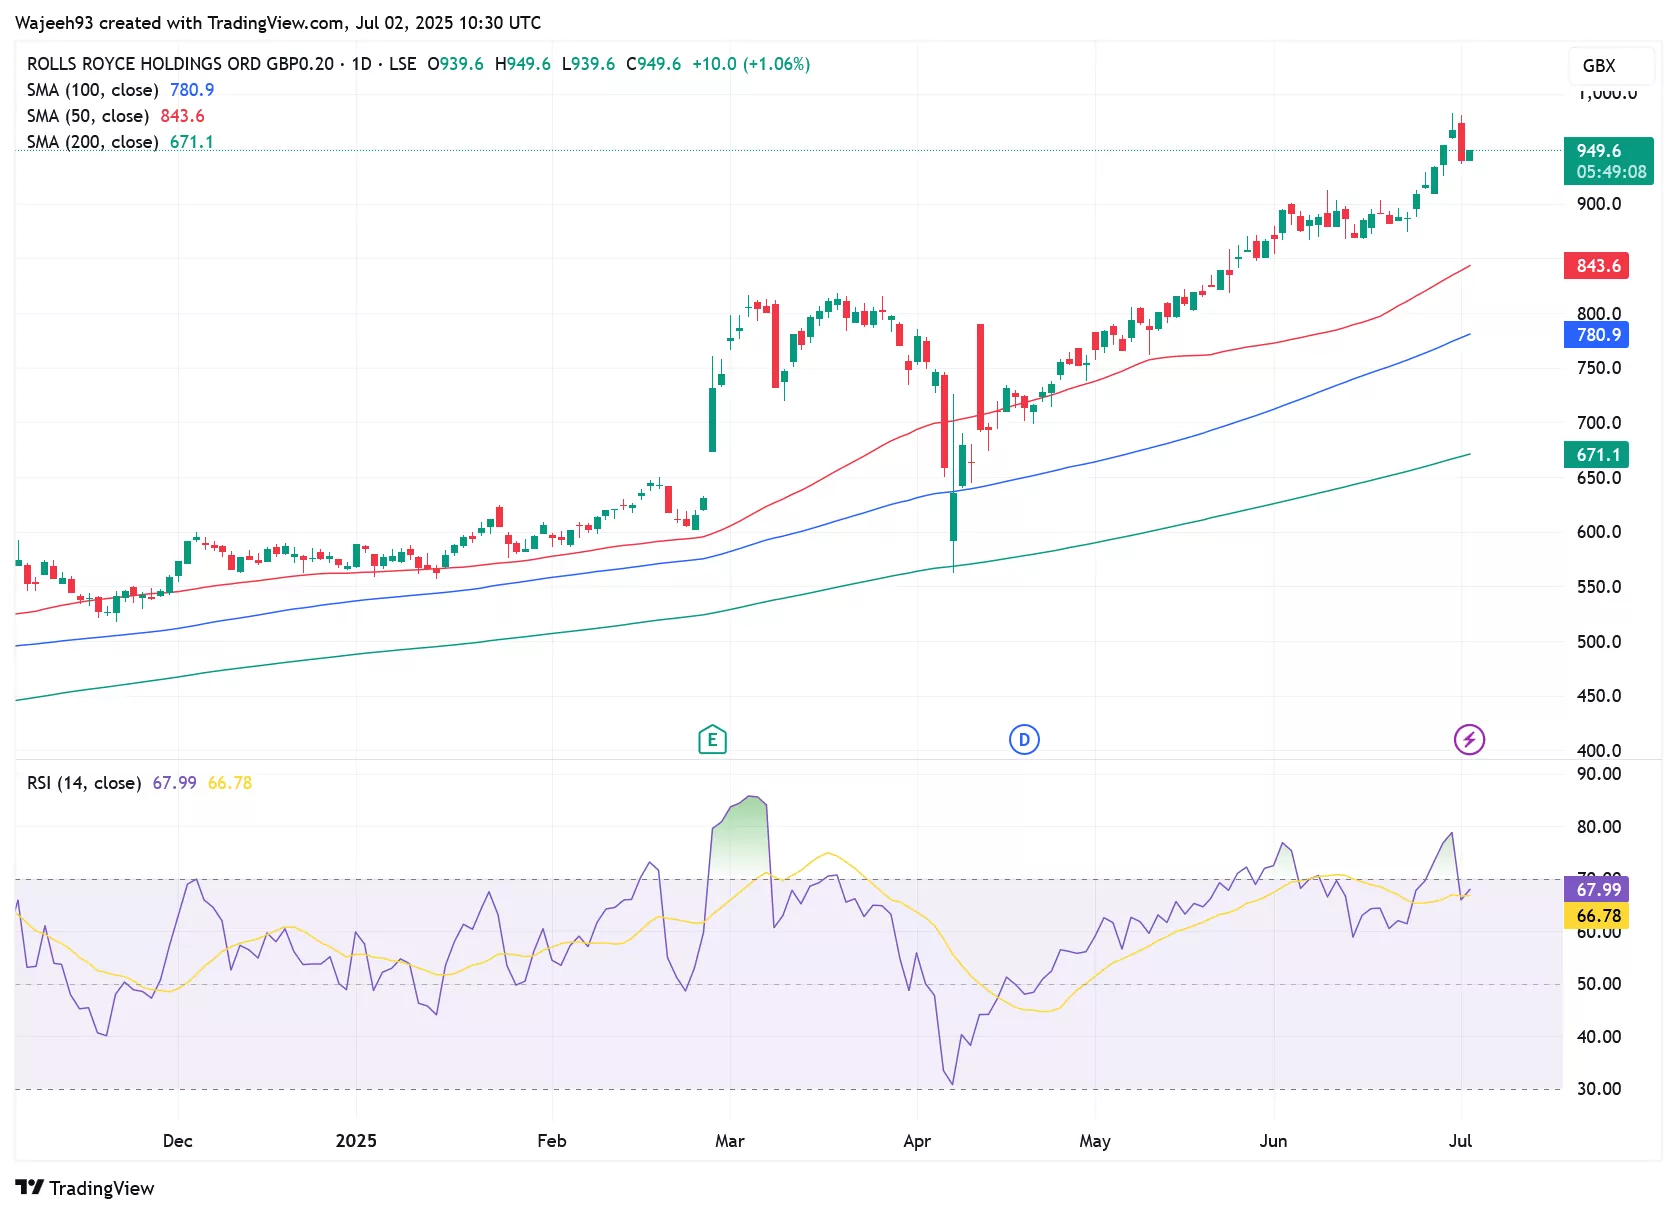This screenshot has width=1677, height=1214.
Task: Click the RSI (14, close) indicator legend
Action: point(84,783)
